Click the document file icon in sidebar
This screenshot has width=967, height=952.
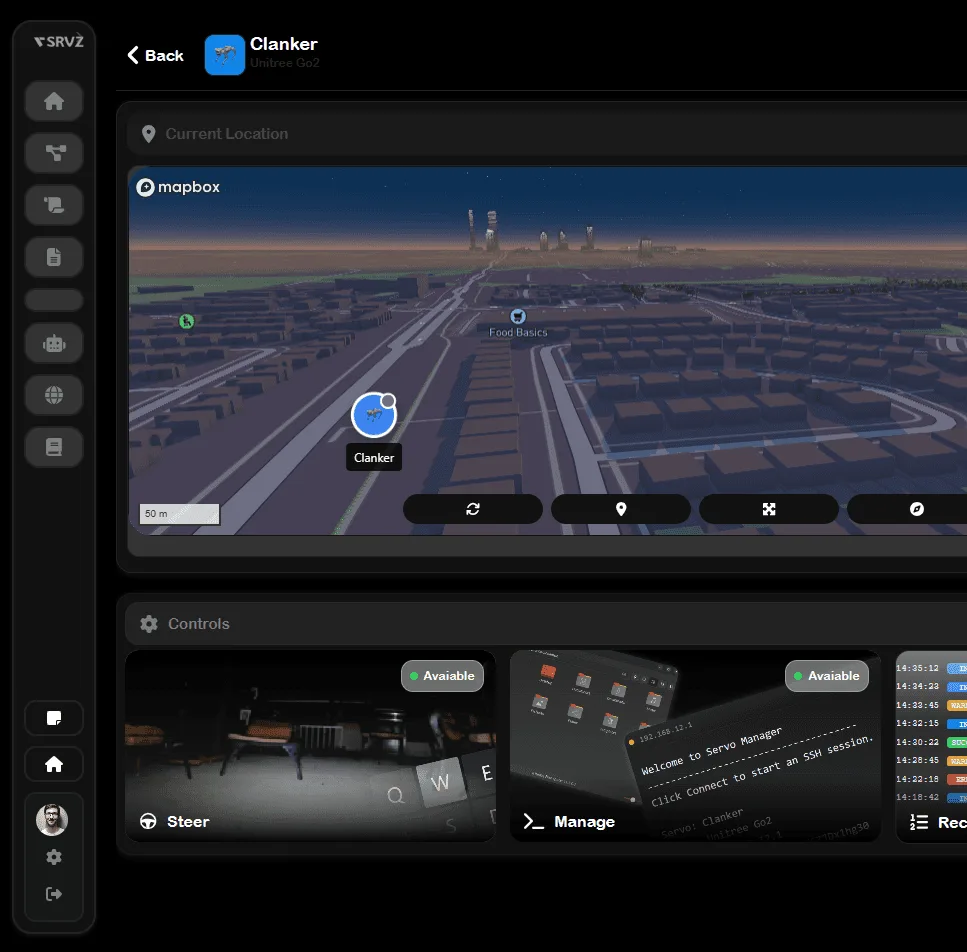(x=54, y=257)
